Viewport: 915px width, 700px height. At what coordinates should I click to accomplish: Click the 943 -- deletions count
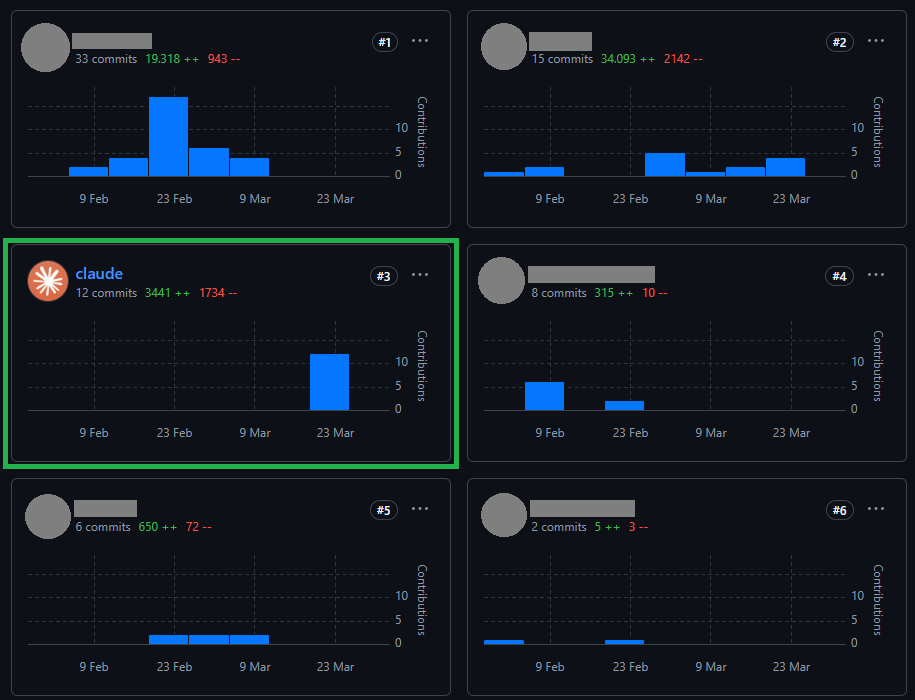click(224, 59)
